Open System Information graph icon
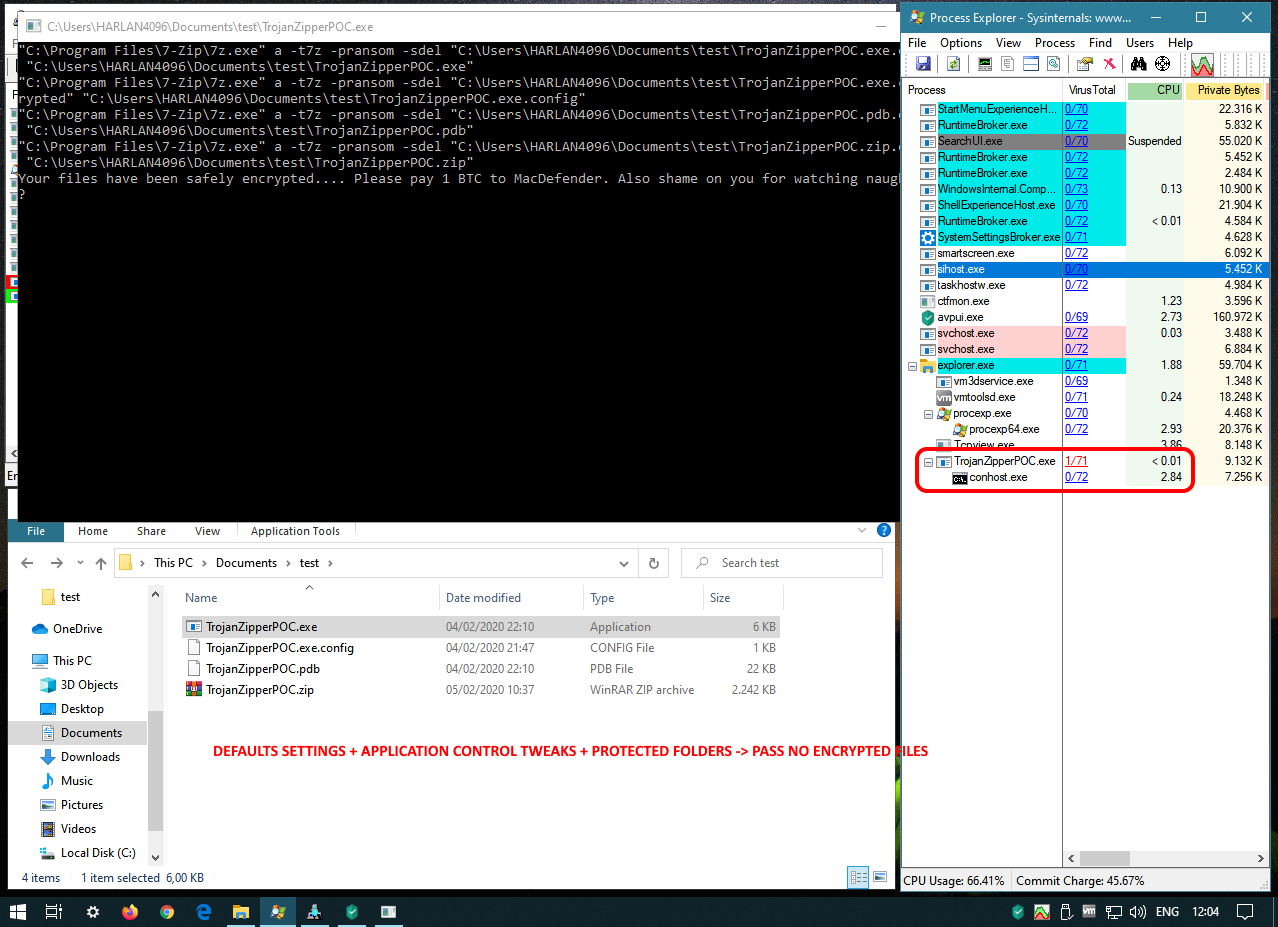The image size is (1278, 927). coord(985,64)
